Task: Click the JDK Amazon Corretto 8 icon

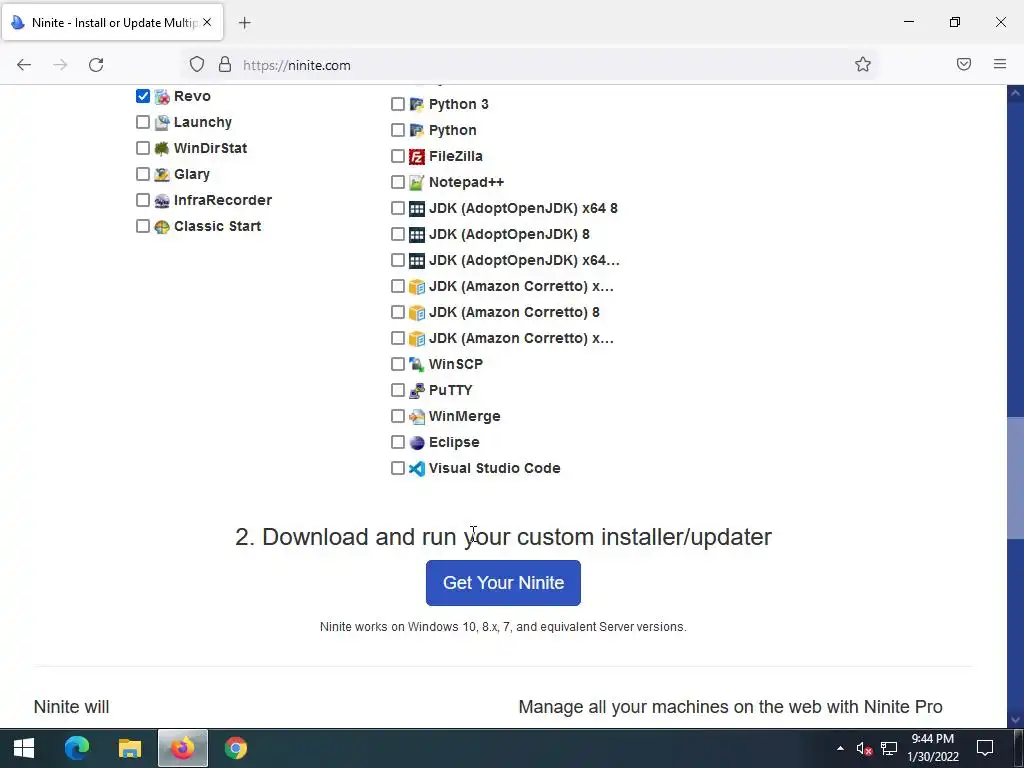Action: (417, 312)
